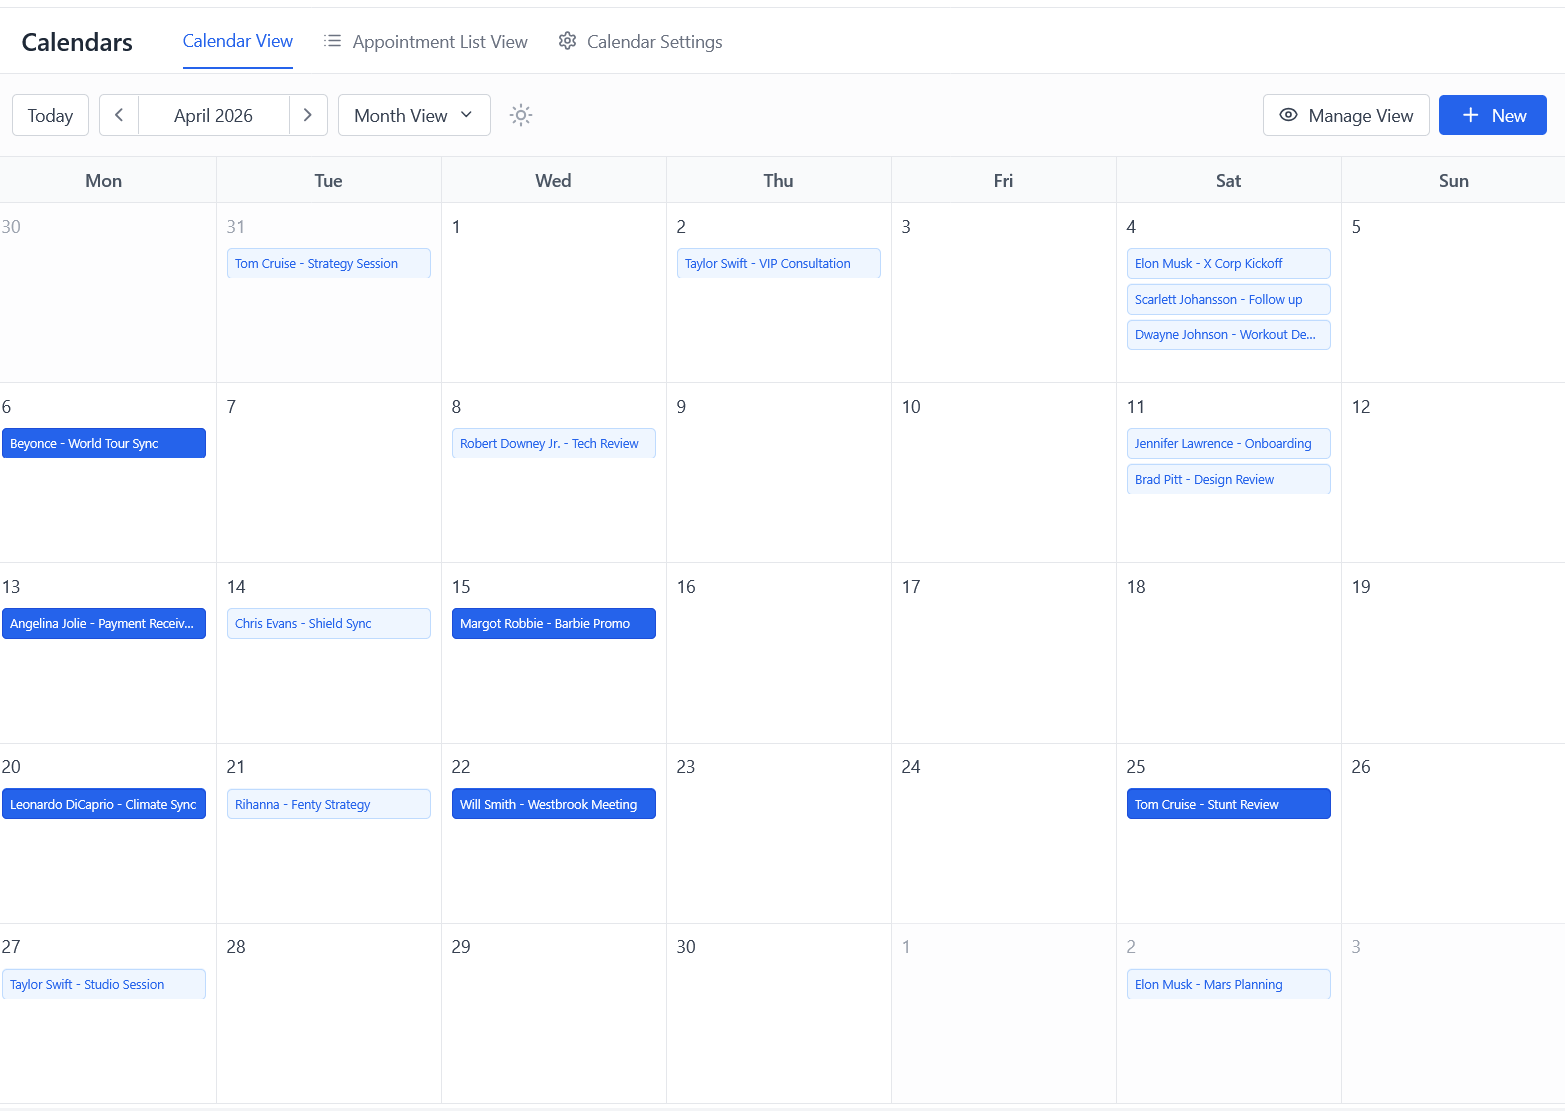Open the Month View dropdown

pyautogui.click(x=413, y=115)
